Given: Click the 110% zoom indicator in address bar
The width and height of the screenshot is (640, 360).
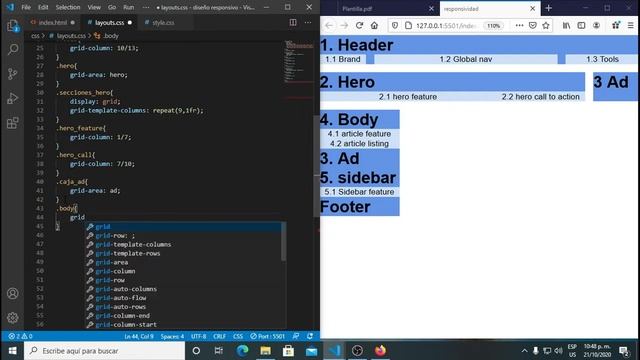Looking at the screenshot, I should 493,26.
